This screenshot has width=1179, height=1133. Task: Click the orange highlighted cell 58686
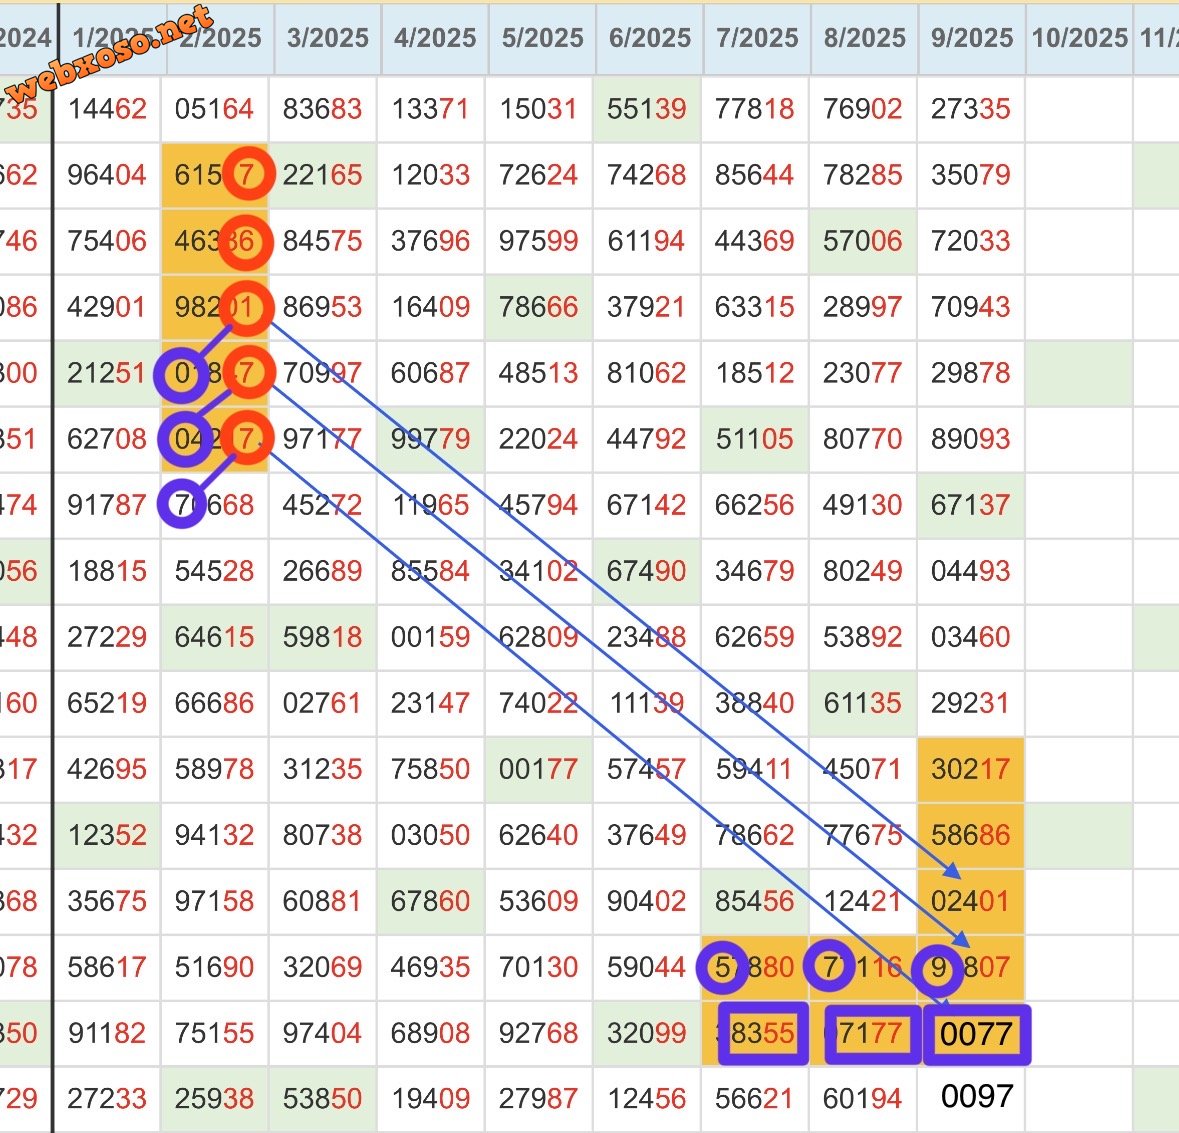(x=970, y=835)
